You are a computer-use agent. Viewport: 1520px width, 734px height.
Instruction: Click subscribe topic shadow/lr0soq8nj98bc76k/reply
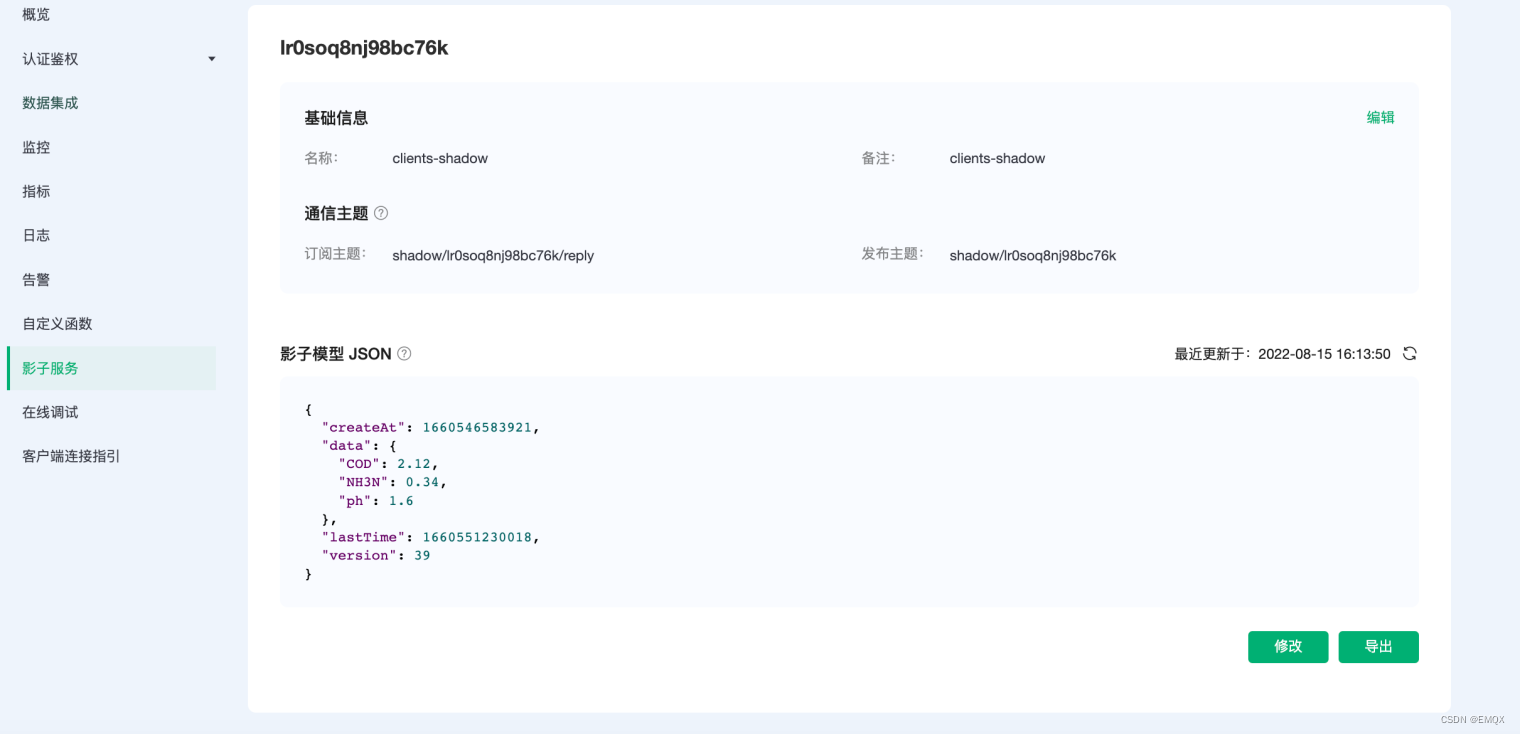pos(493,255)
